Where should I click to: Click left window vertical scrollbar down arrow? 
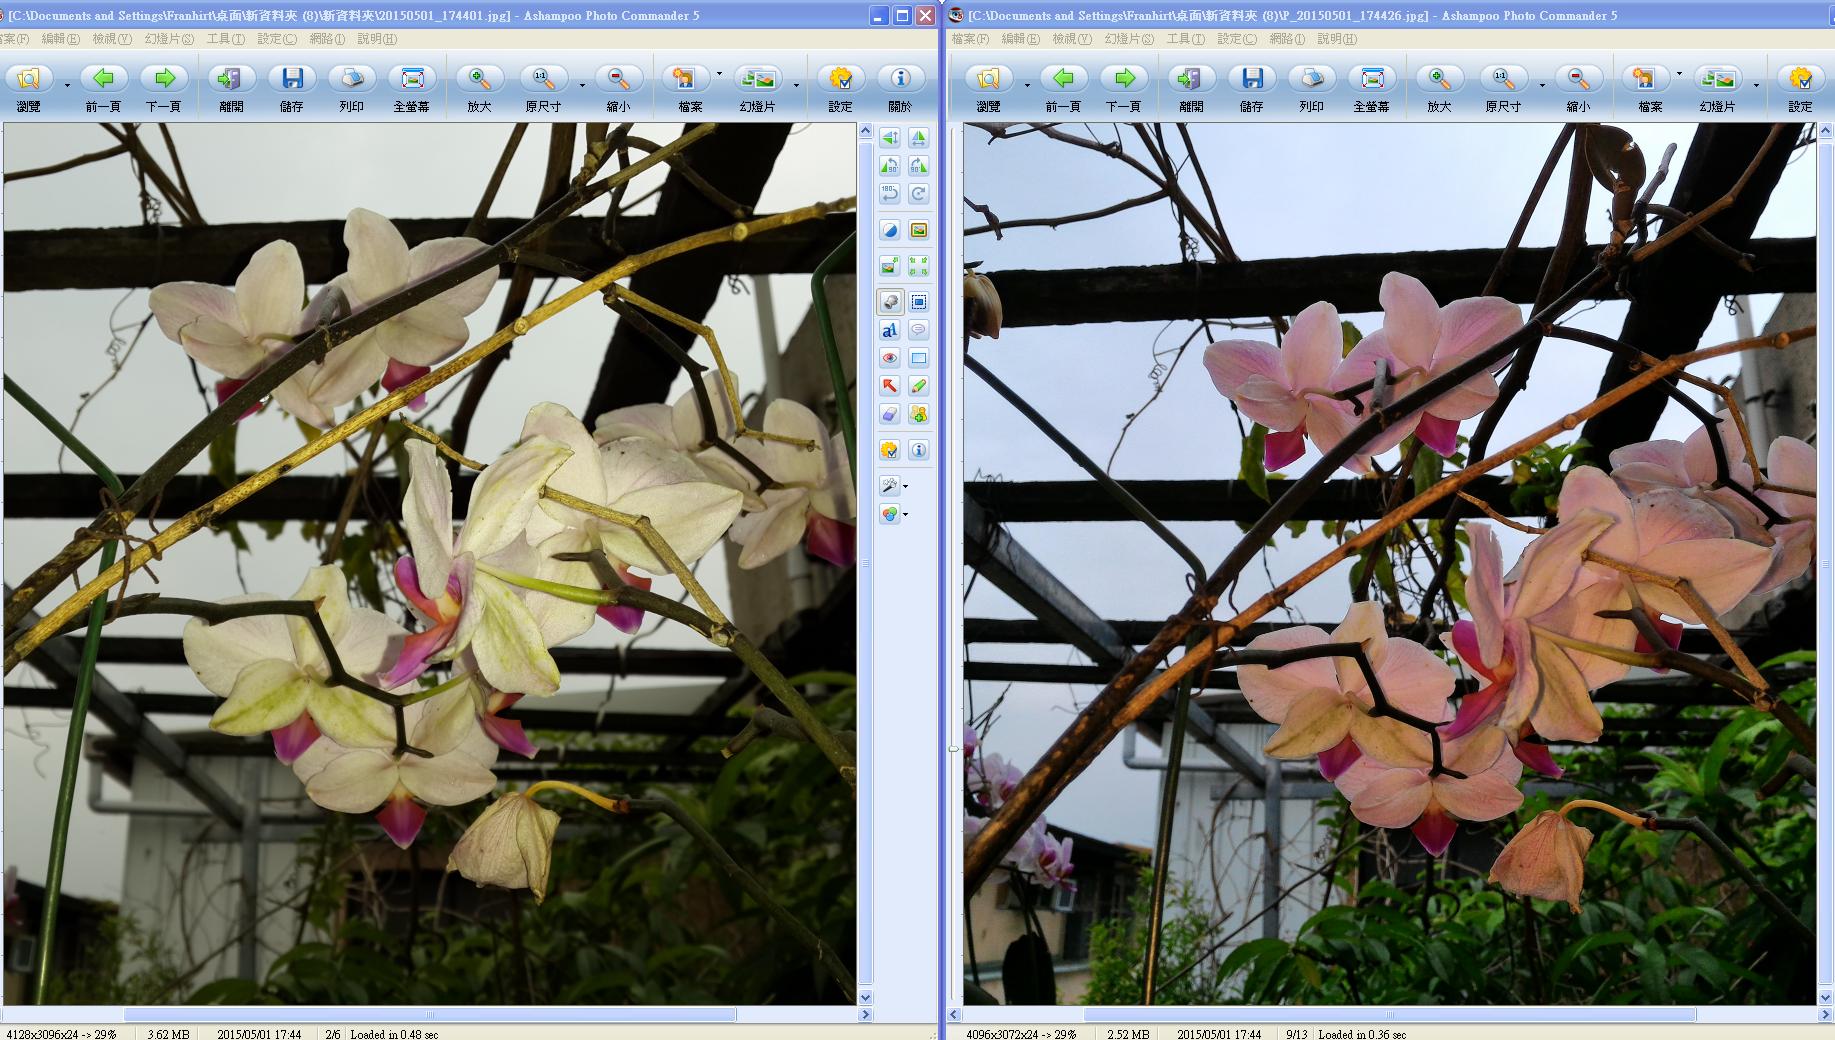click(x=866, y=997)
